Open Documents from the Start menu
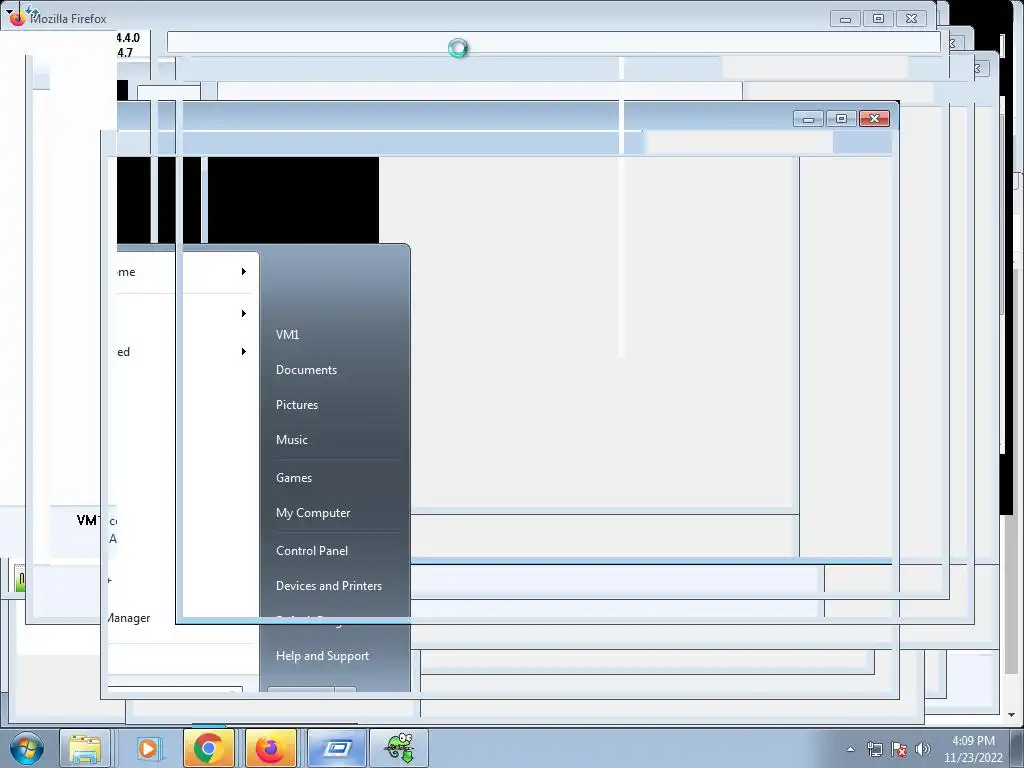 [x=306, y=370]
